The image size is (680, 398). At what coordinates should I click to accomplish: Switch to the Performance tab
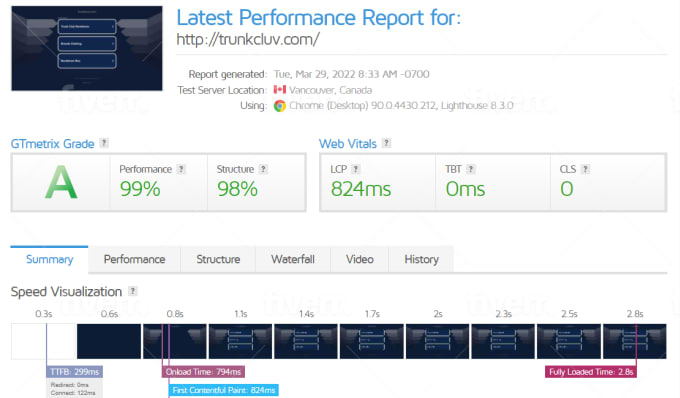click(x=134, y=259)
